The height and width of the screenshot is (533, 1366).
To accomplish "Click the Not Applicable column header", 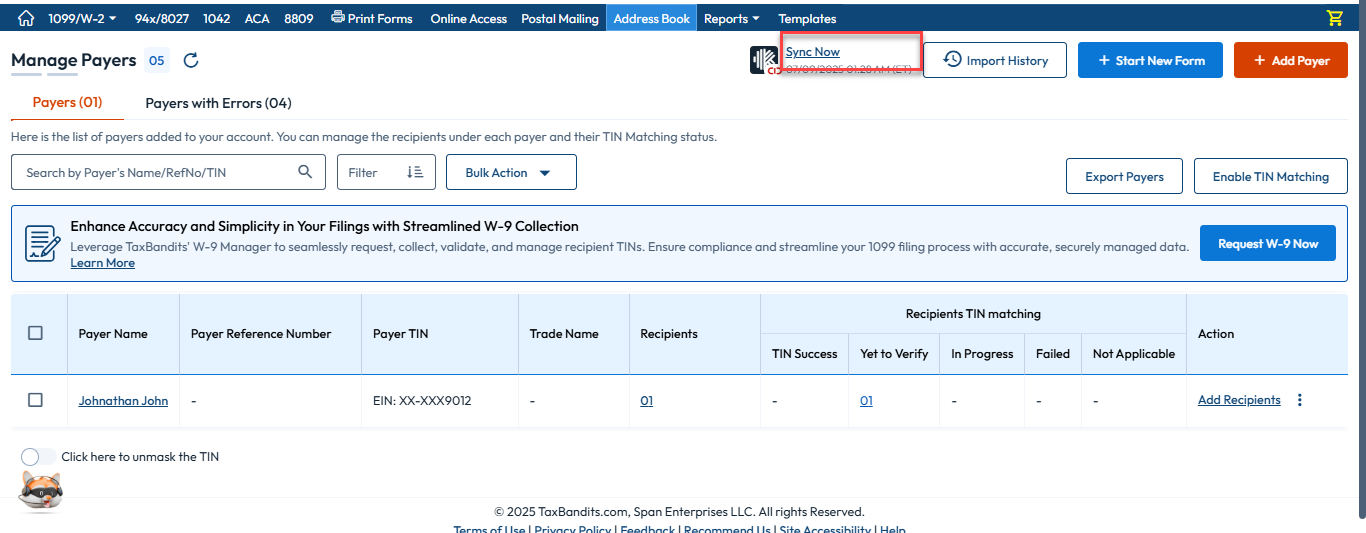I will 1134,354.
